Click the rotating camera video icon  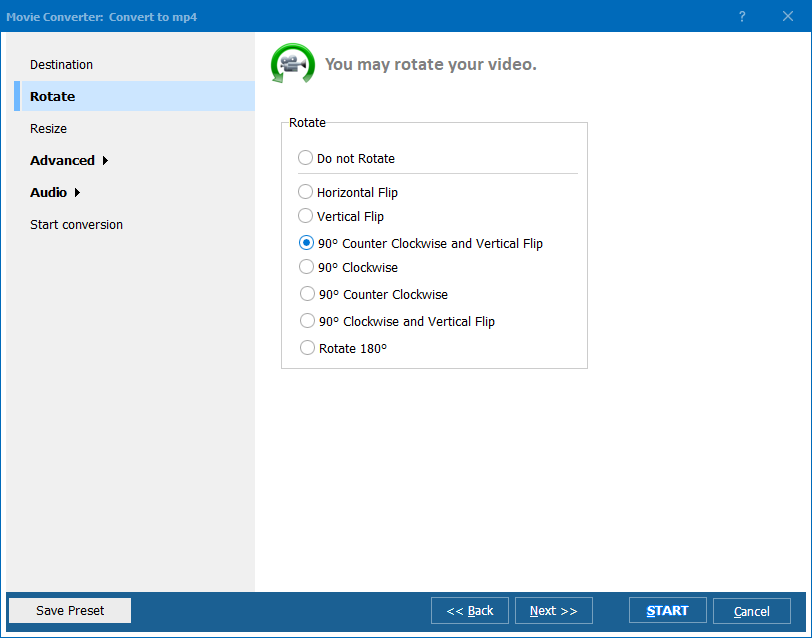point(292,64)
